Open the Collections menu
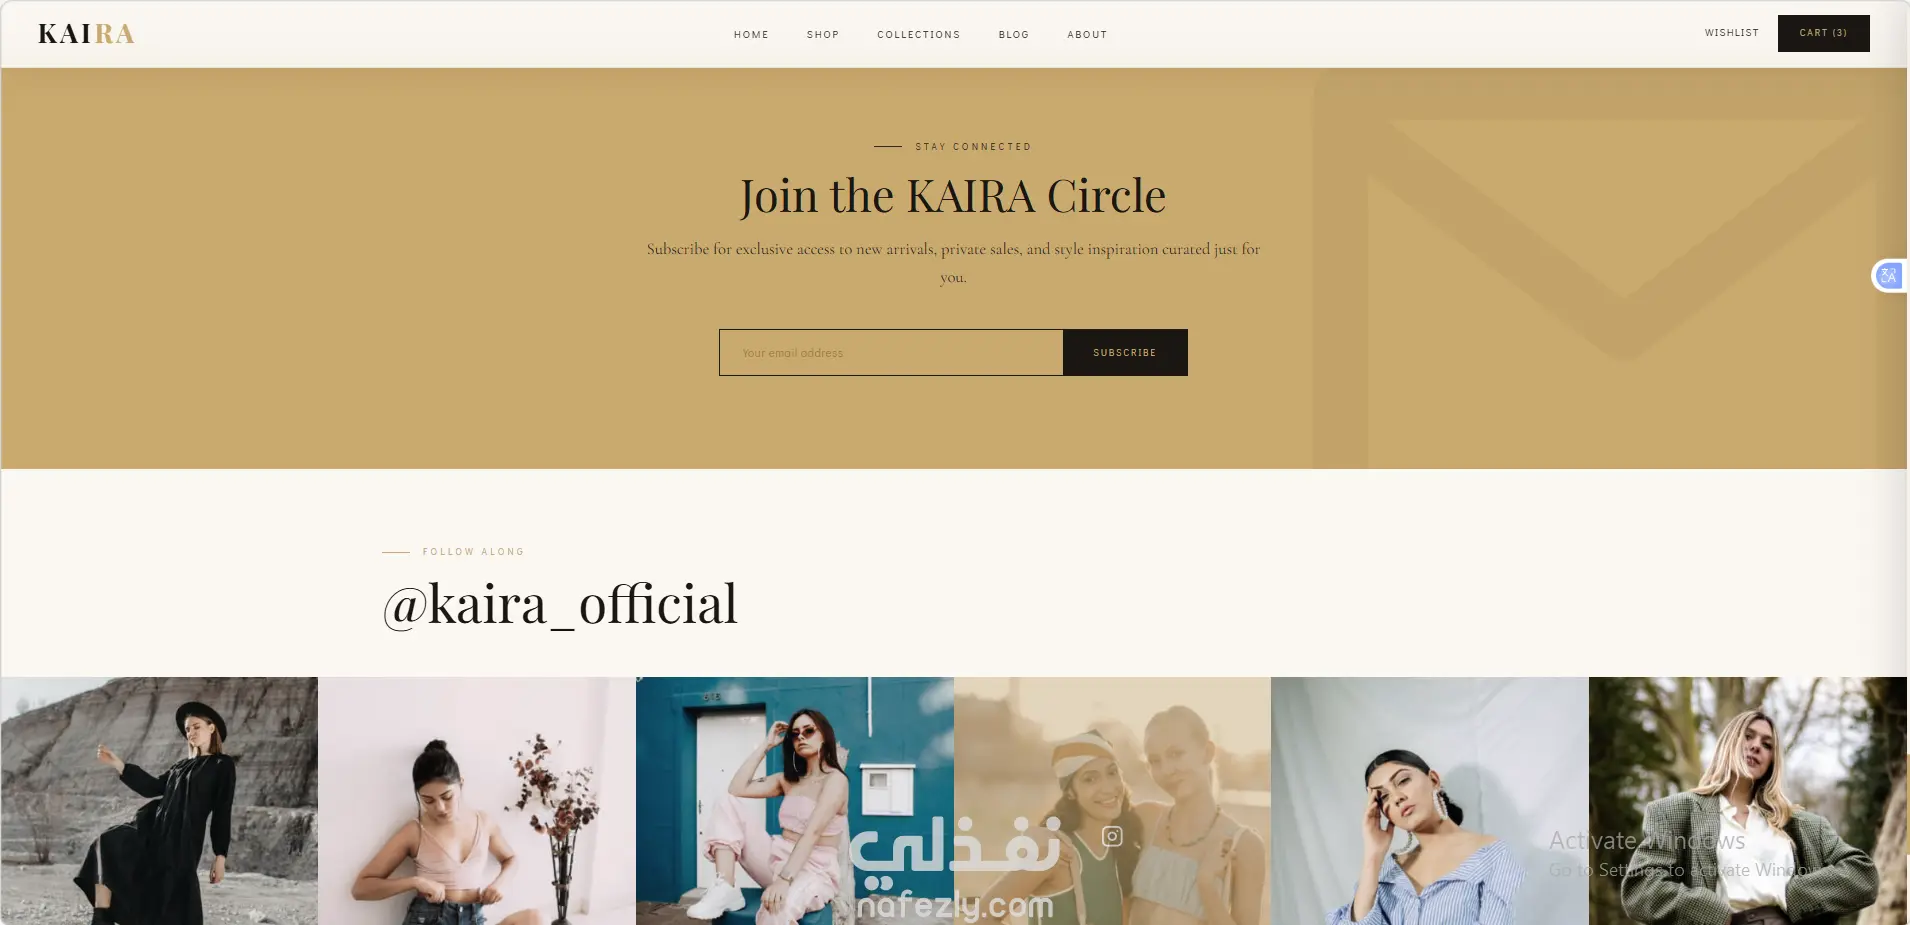 click(919, 35)
